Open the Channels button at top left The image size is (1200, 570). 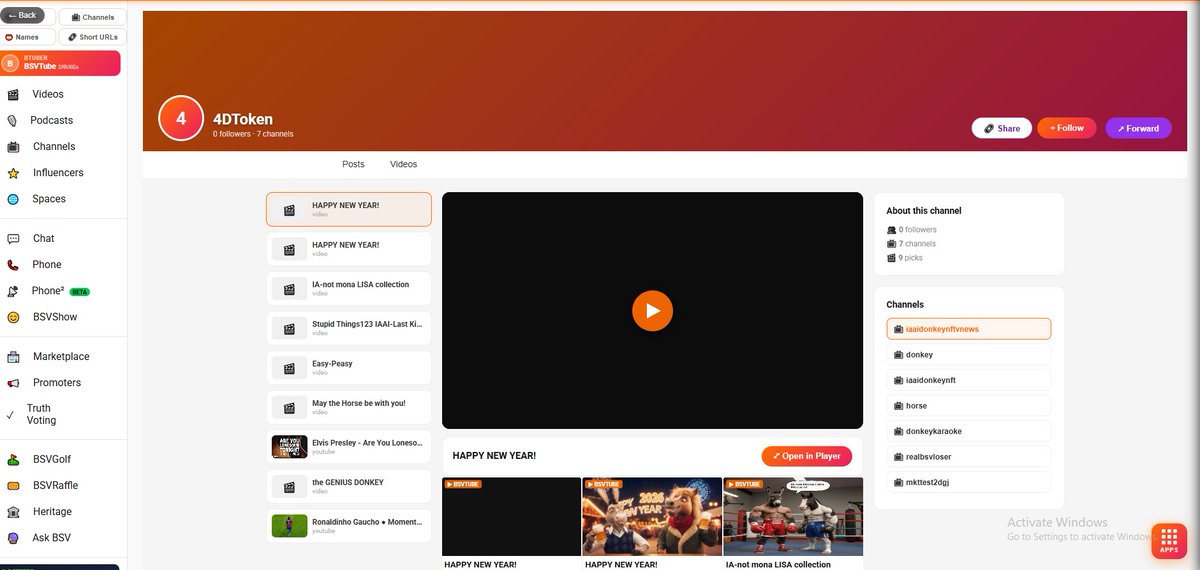[x=93, y=17]
